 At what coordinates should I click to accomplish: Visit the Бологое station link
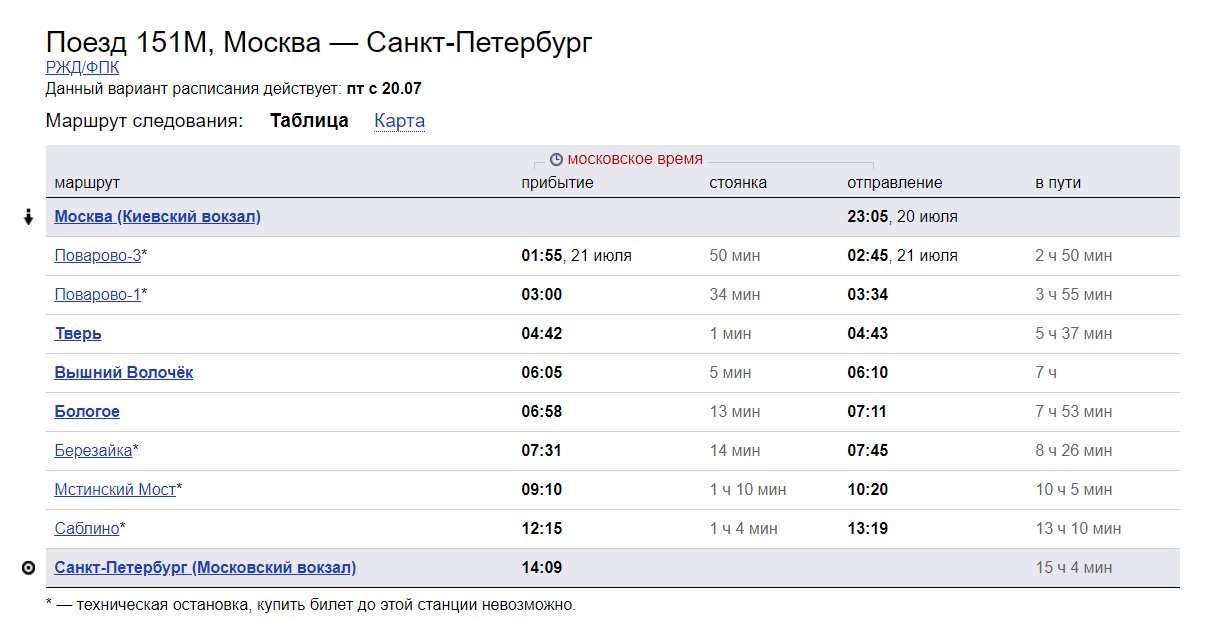point(87,412)
